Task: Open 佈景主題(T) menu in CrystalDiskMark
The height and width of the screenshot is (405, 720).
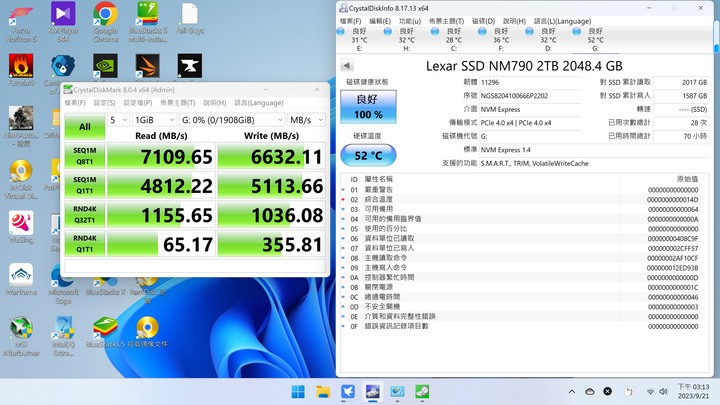Action: click(x=177, y=103)
